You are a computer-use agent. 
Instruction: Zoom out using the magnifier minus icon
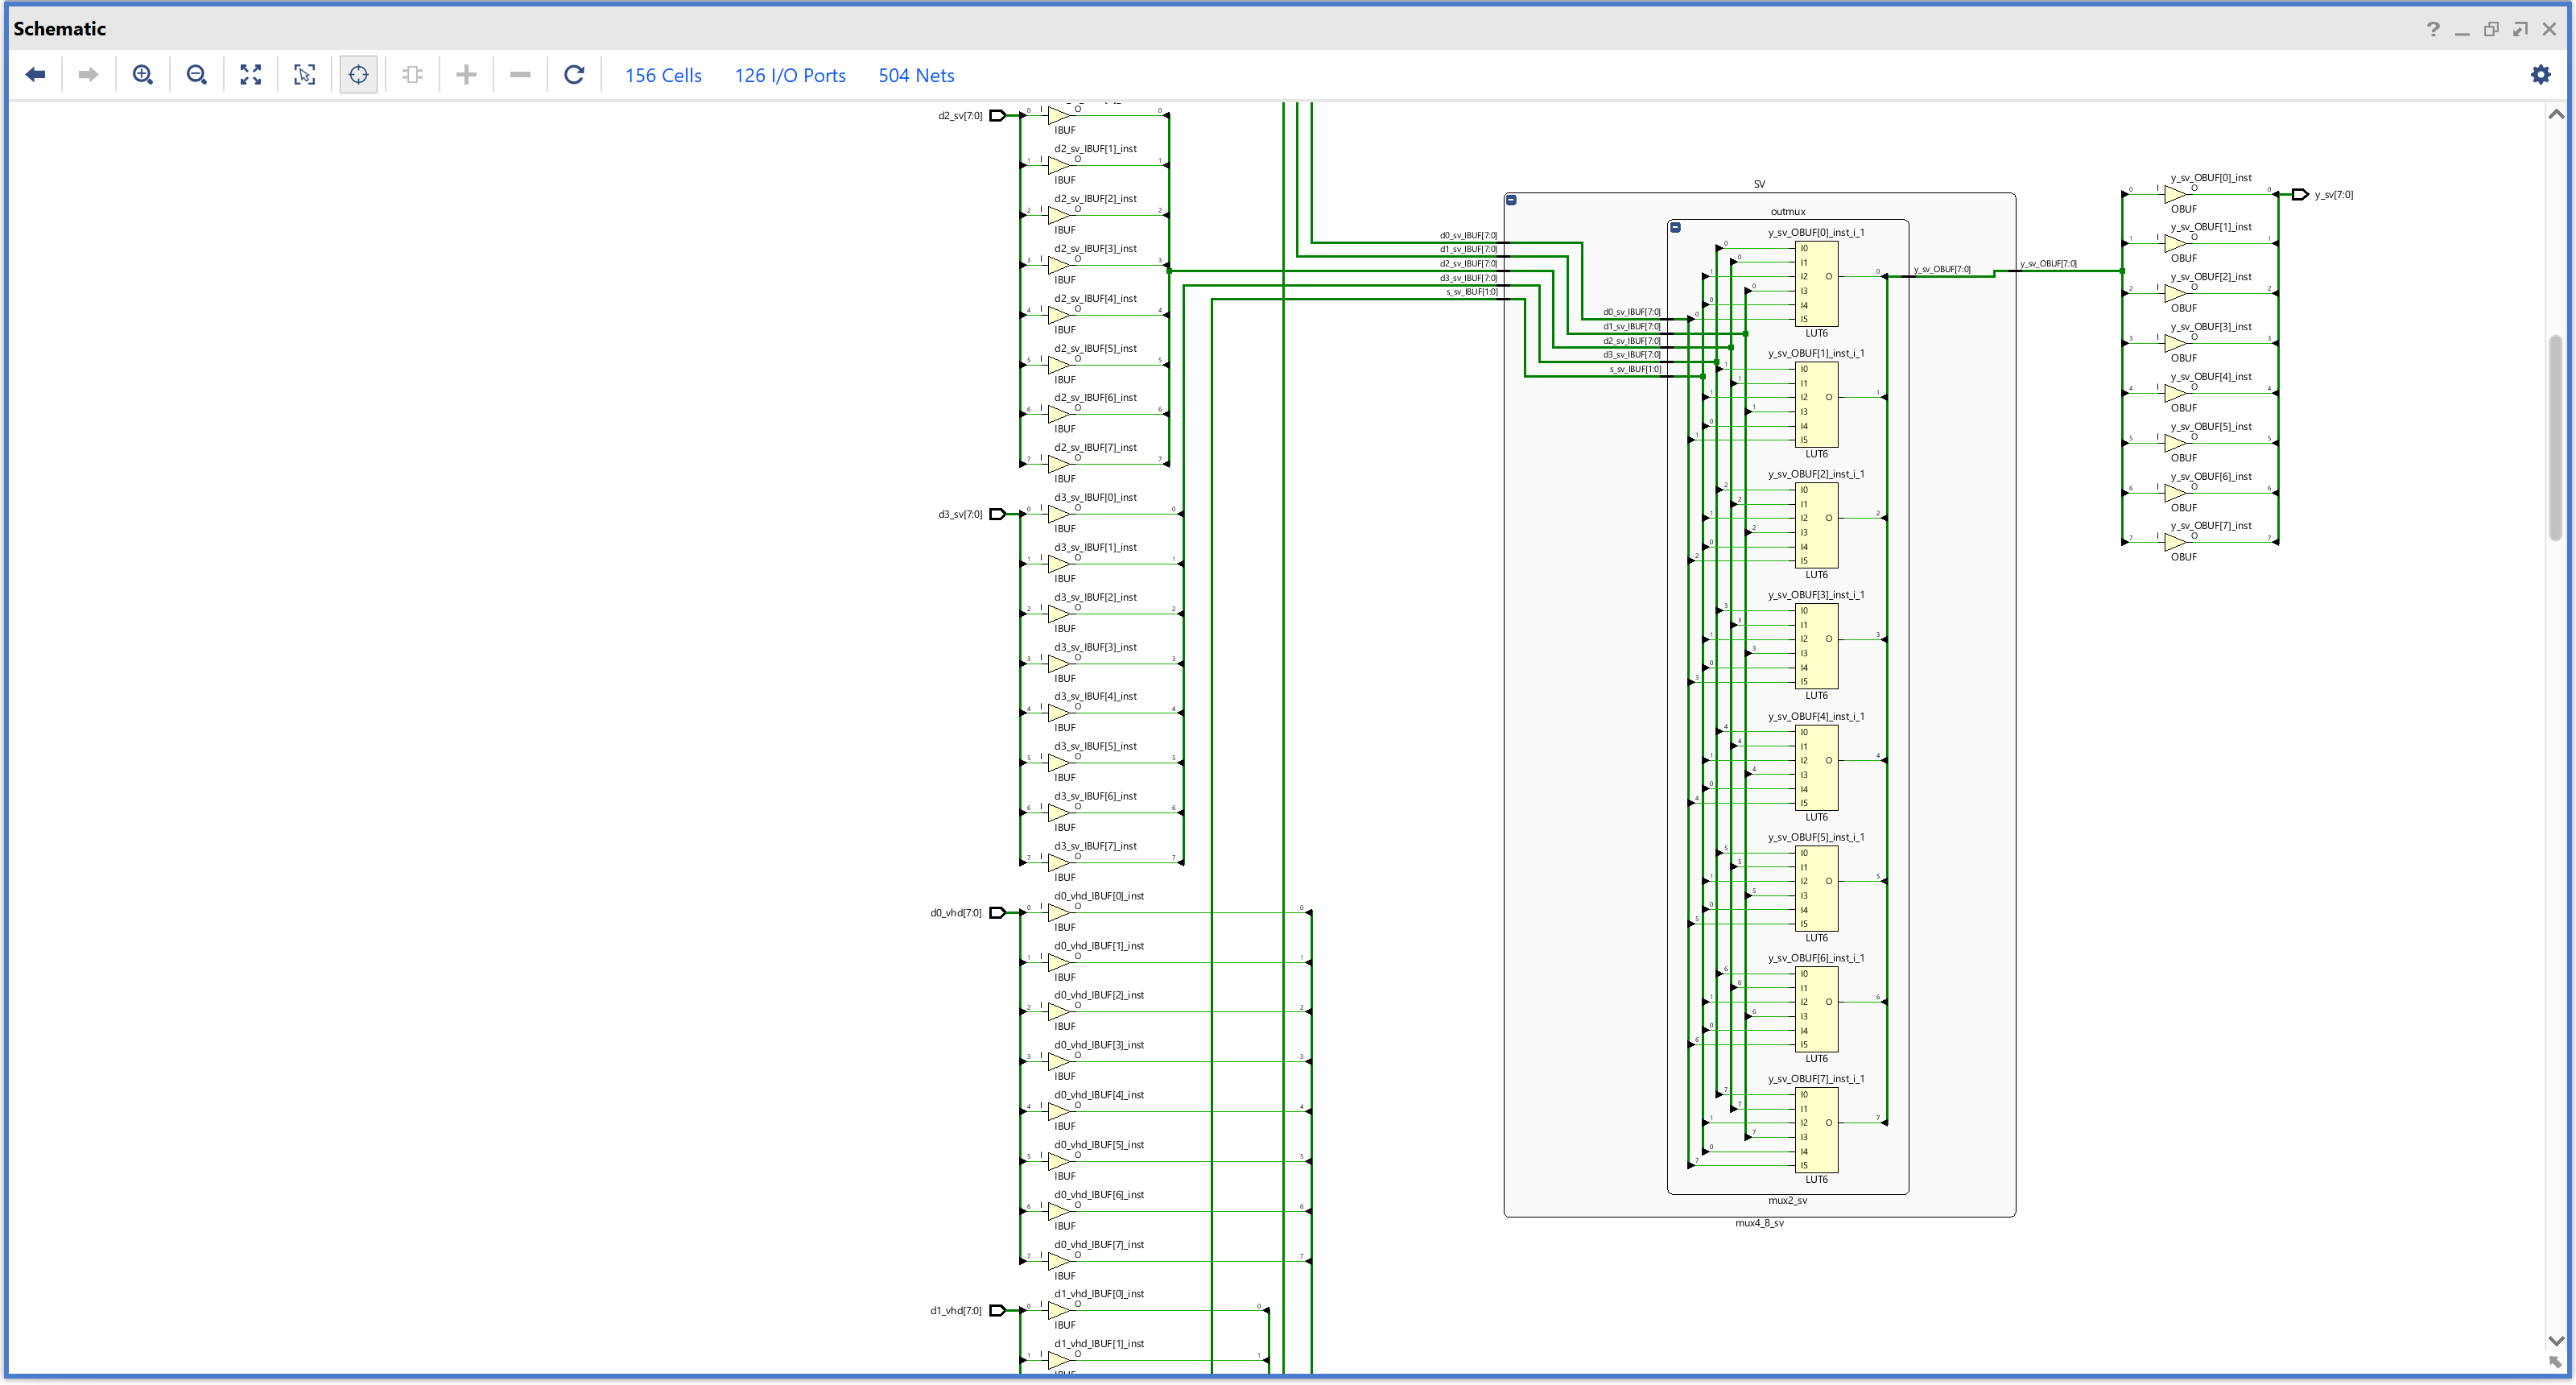197,75
